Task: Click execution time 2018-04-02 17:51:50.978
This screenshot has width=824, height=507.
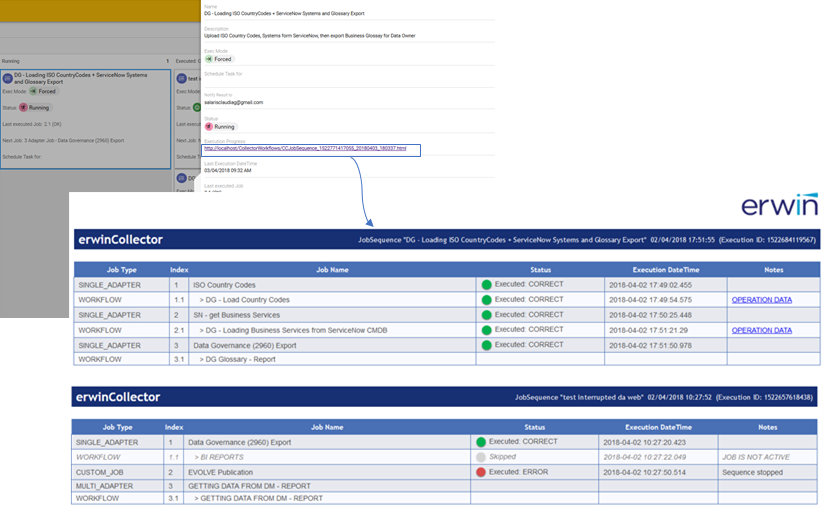Action: click(650, 346)
